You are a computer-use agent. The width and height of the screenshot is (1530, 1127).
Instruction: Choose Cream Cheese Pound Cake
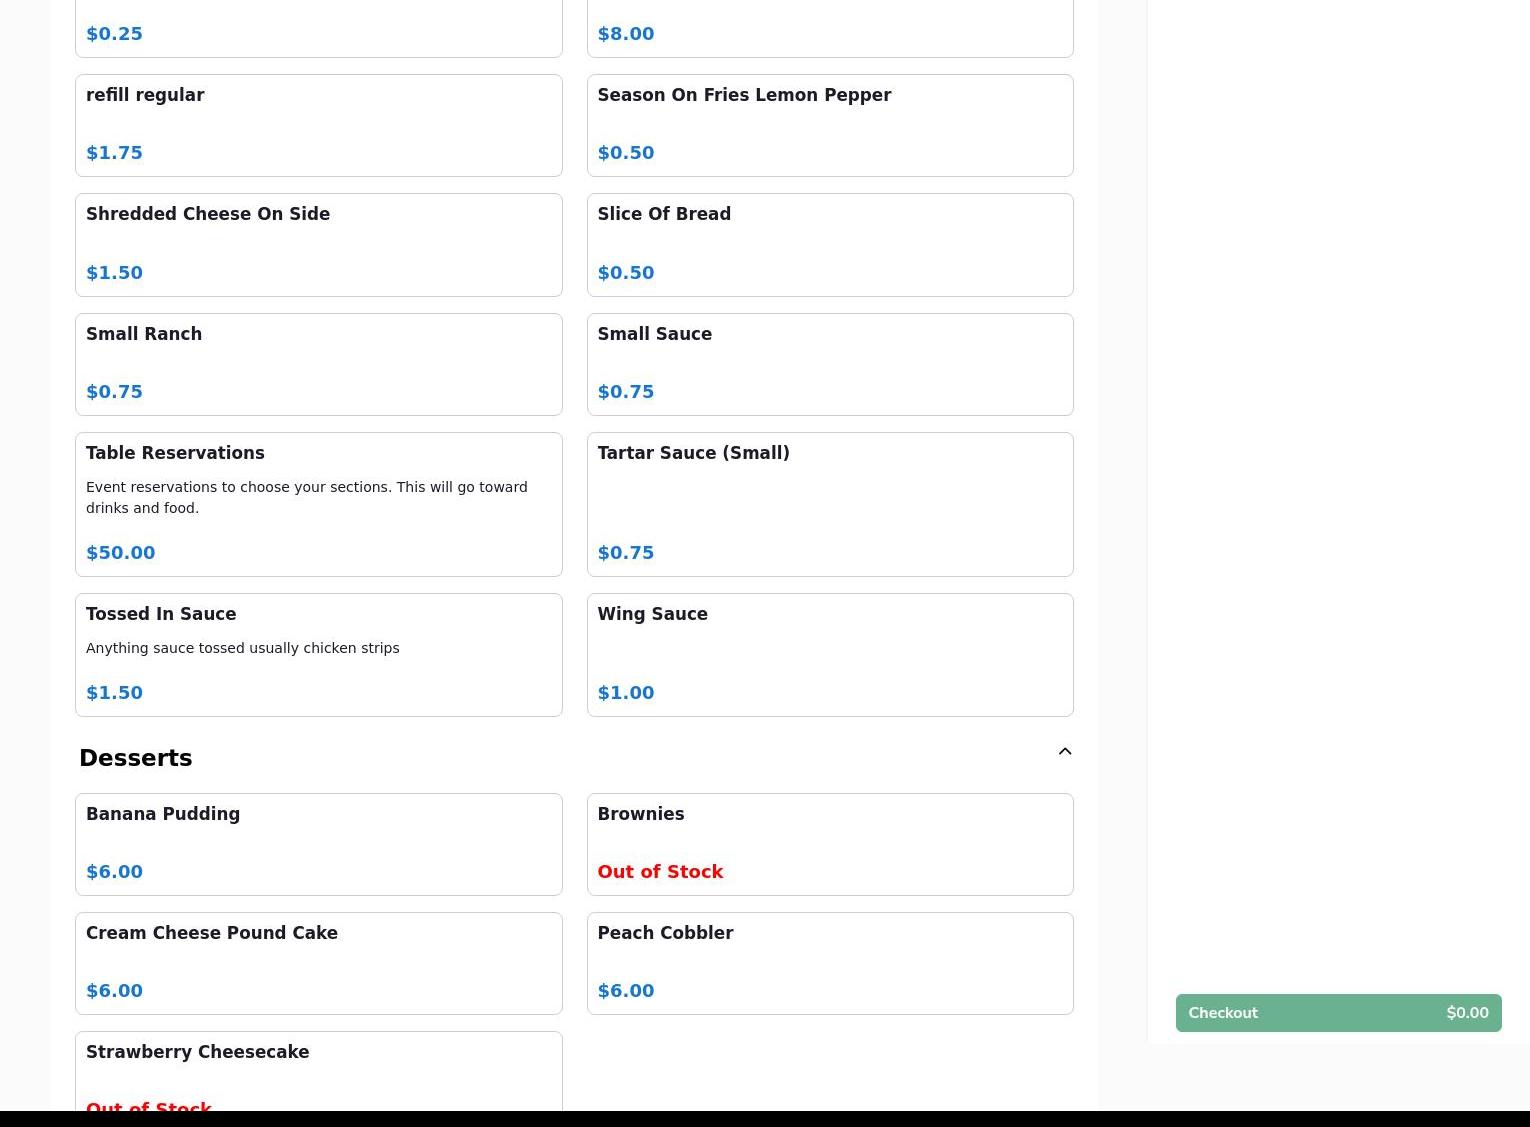[318, 962]
